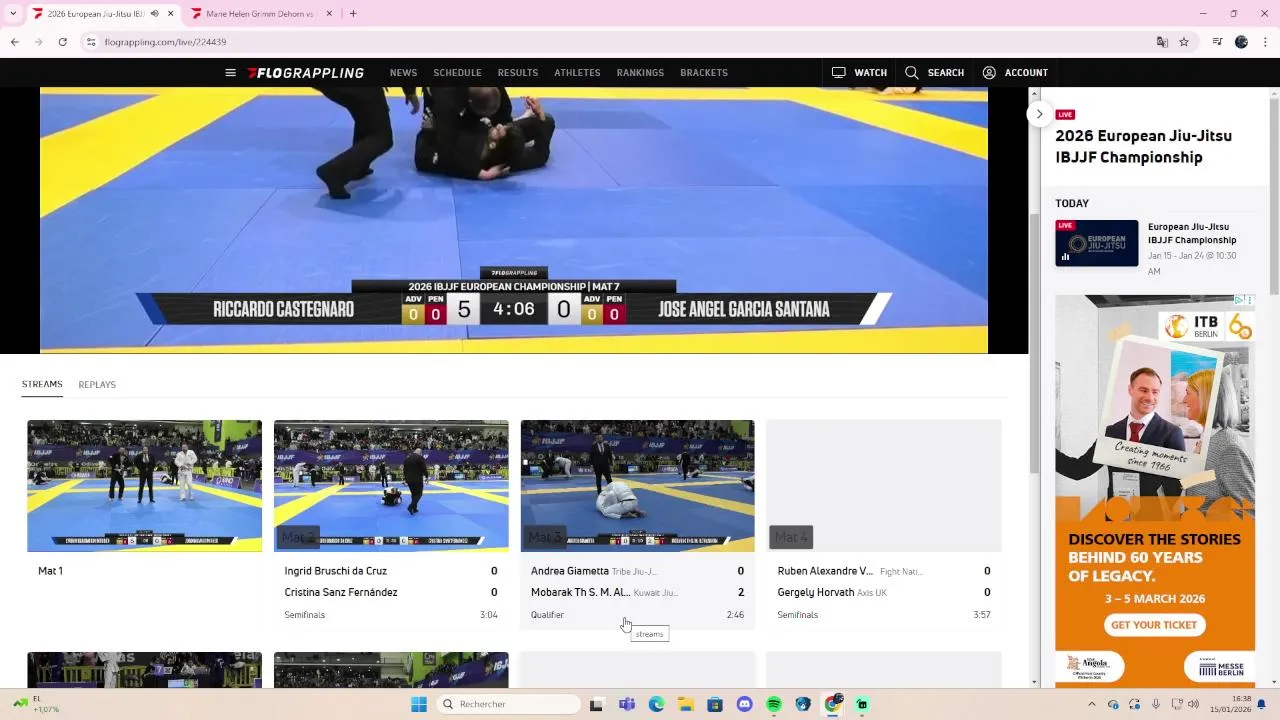View site information icon in address bar
The image size is (1280, 720).
tap(91, 42)
